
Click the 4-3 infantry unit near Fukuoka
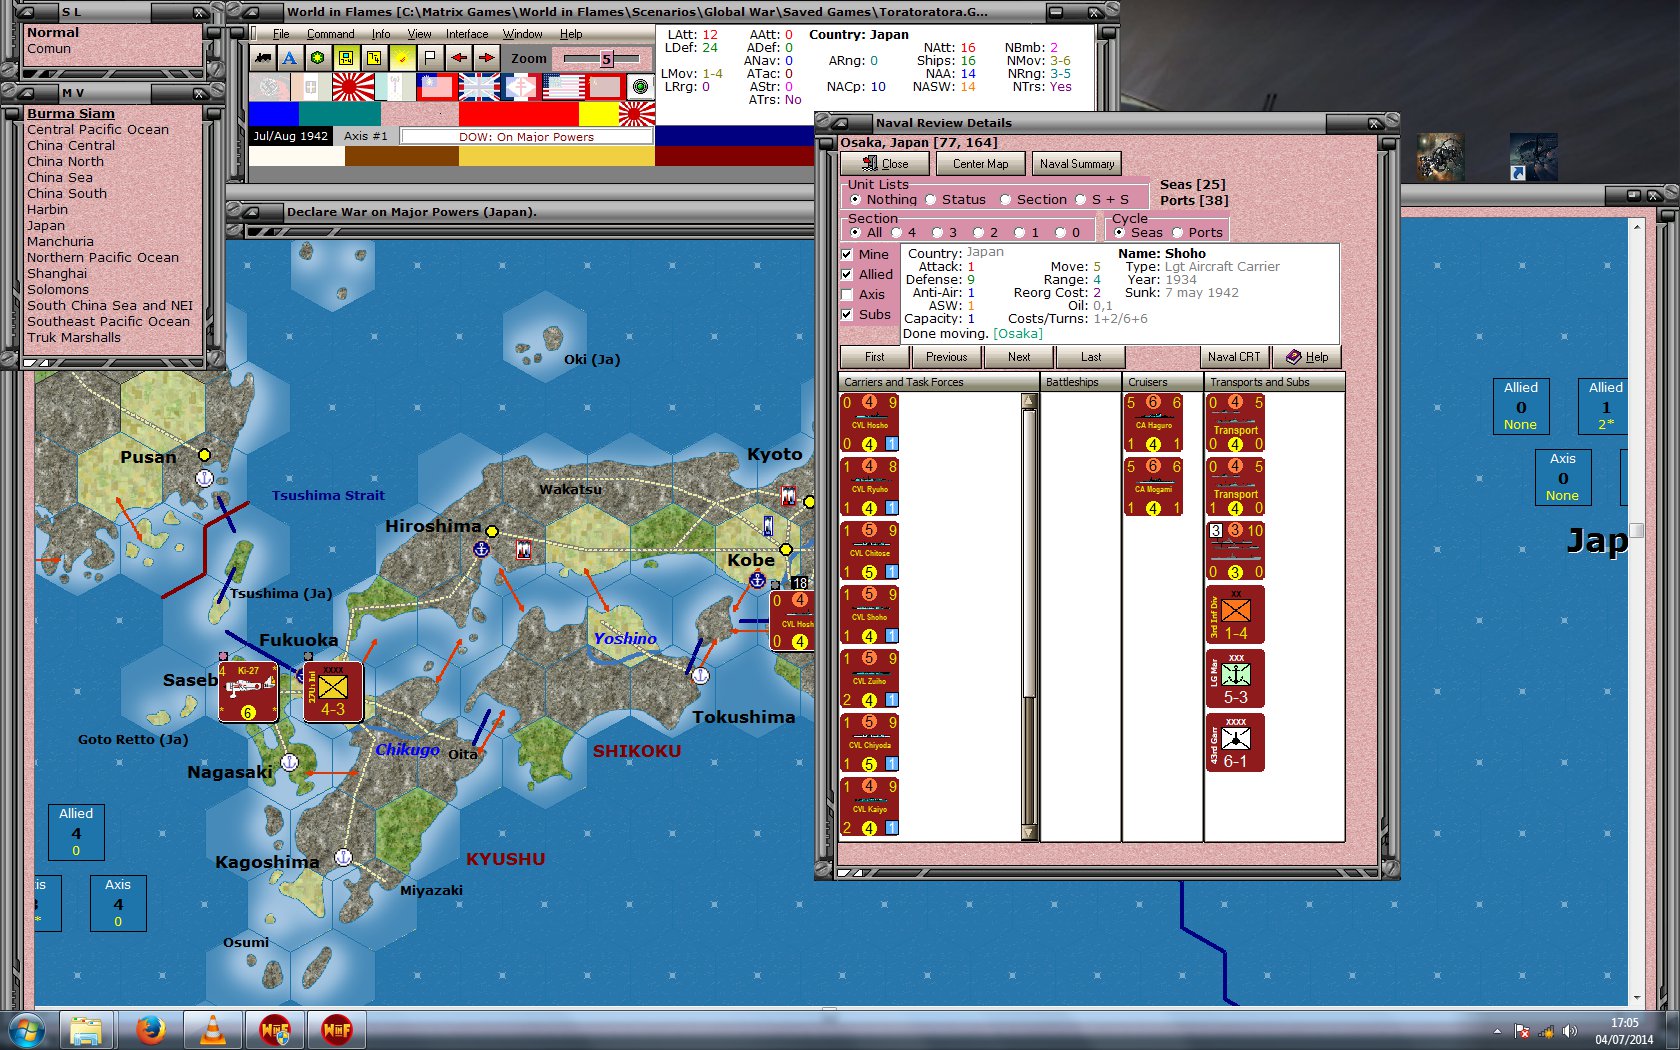333,691
